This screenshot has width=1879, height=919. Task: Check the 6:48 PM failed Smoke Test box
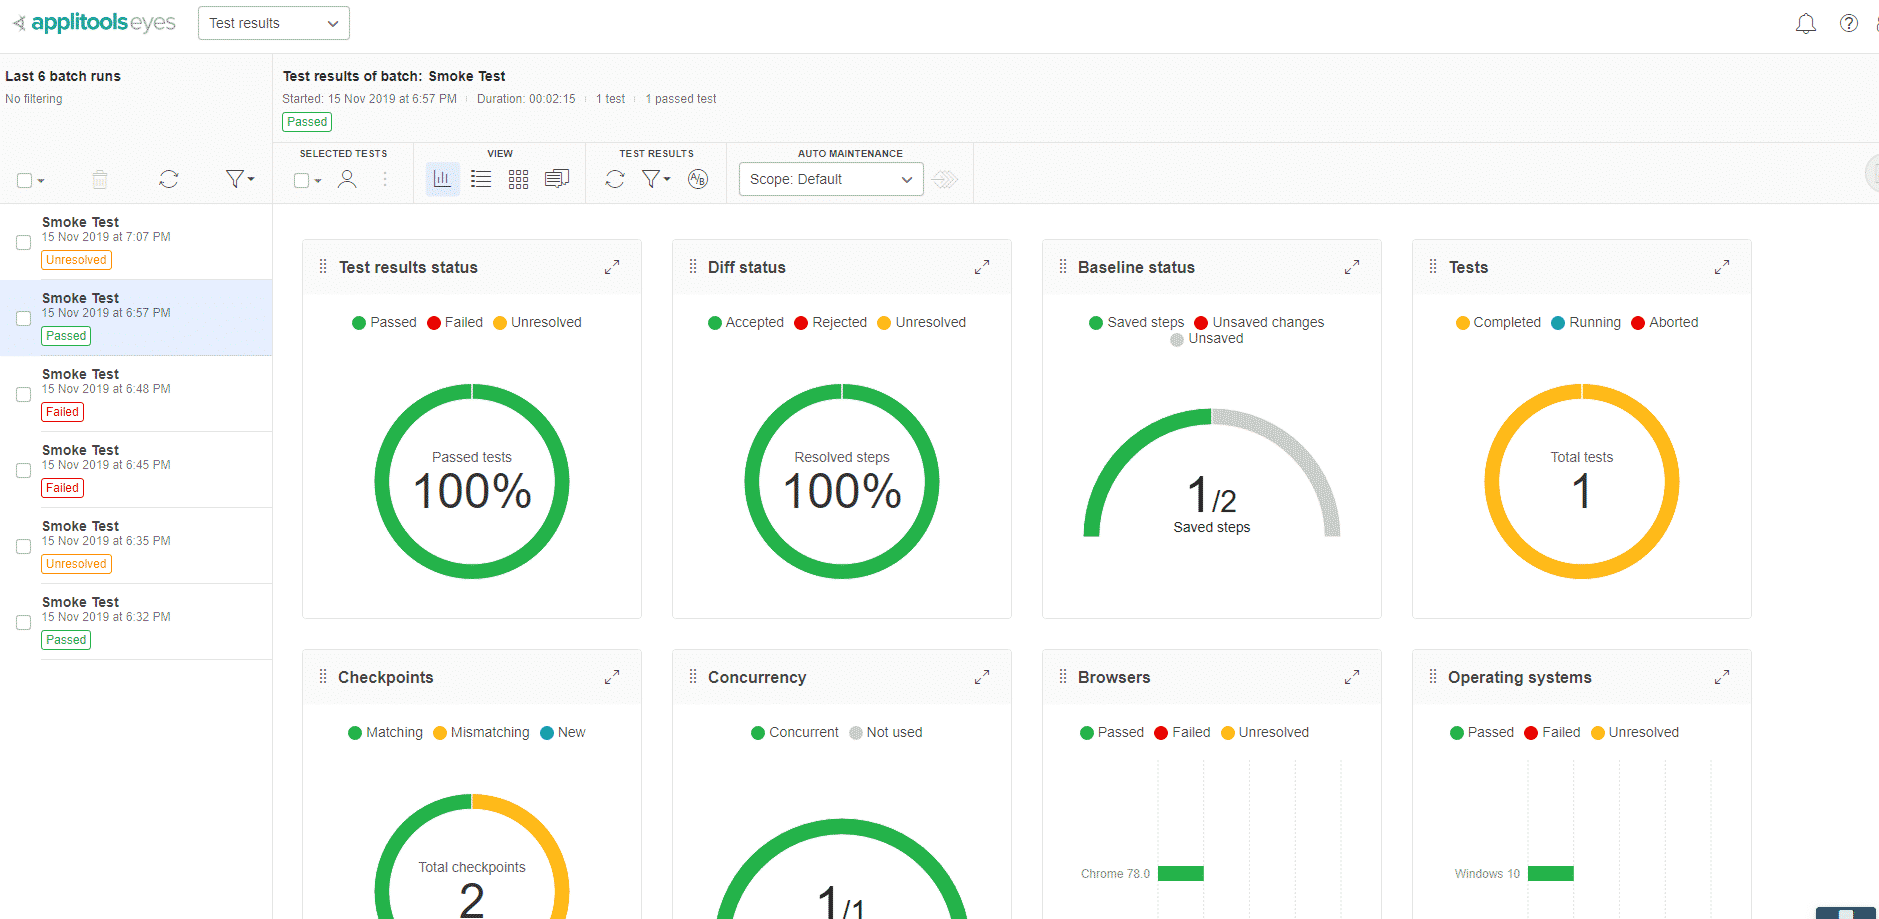point(24,394)
